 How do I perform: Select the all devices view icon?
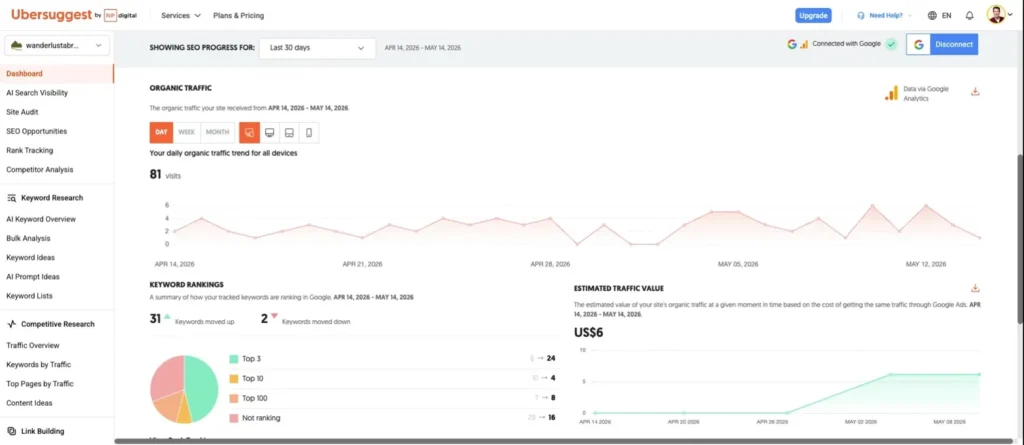click(249, 132)
